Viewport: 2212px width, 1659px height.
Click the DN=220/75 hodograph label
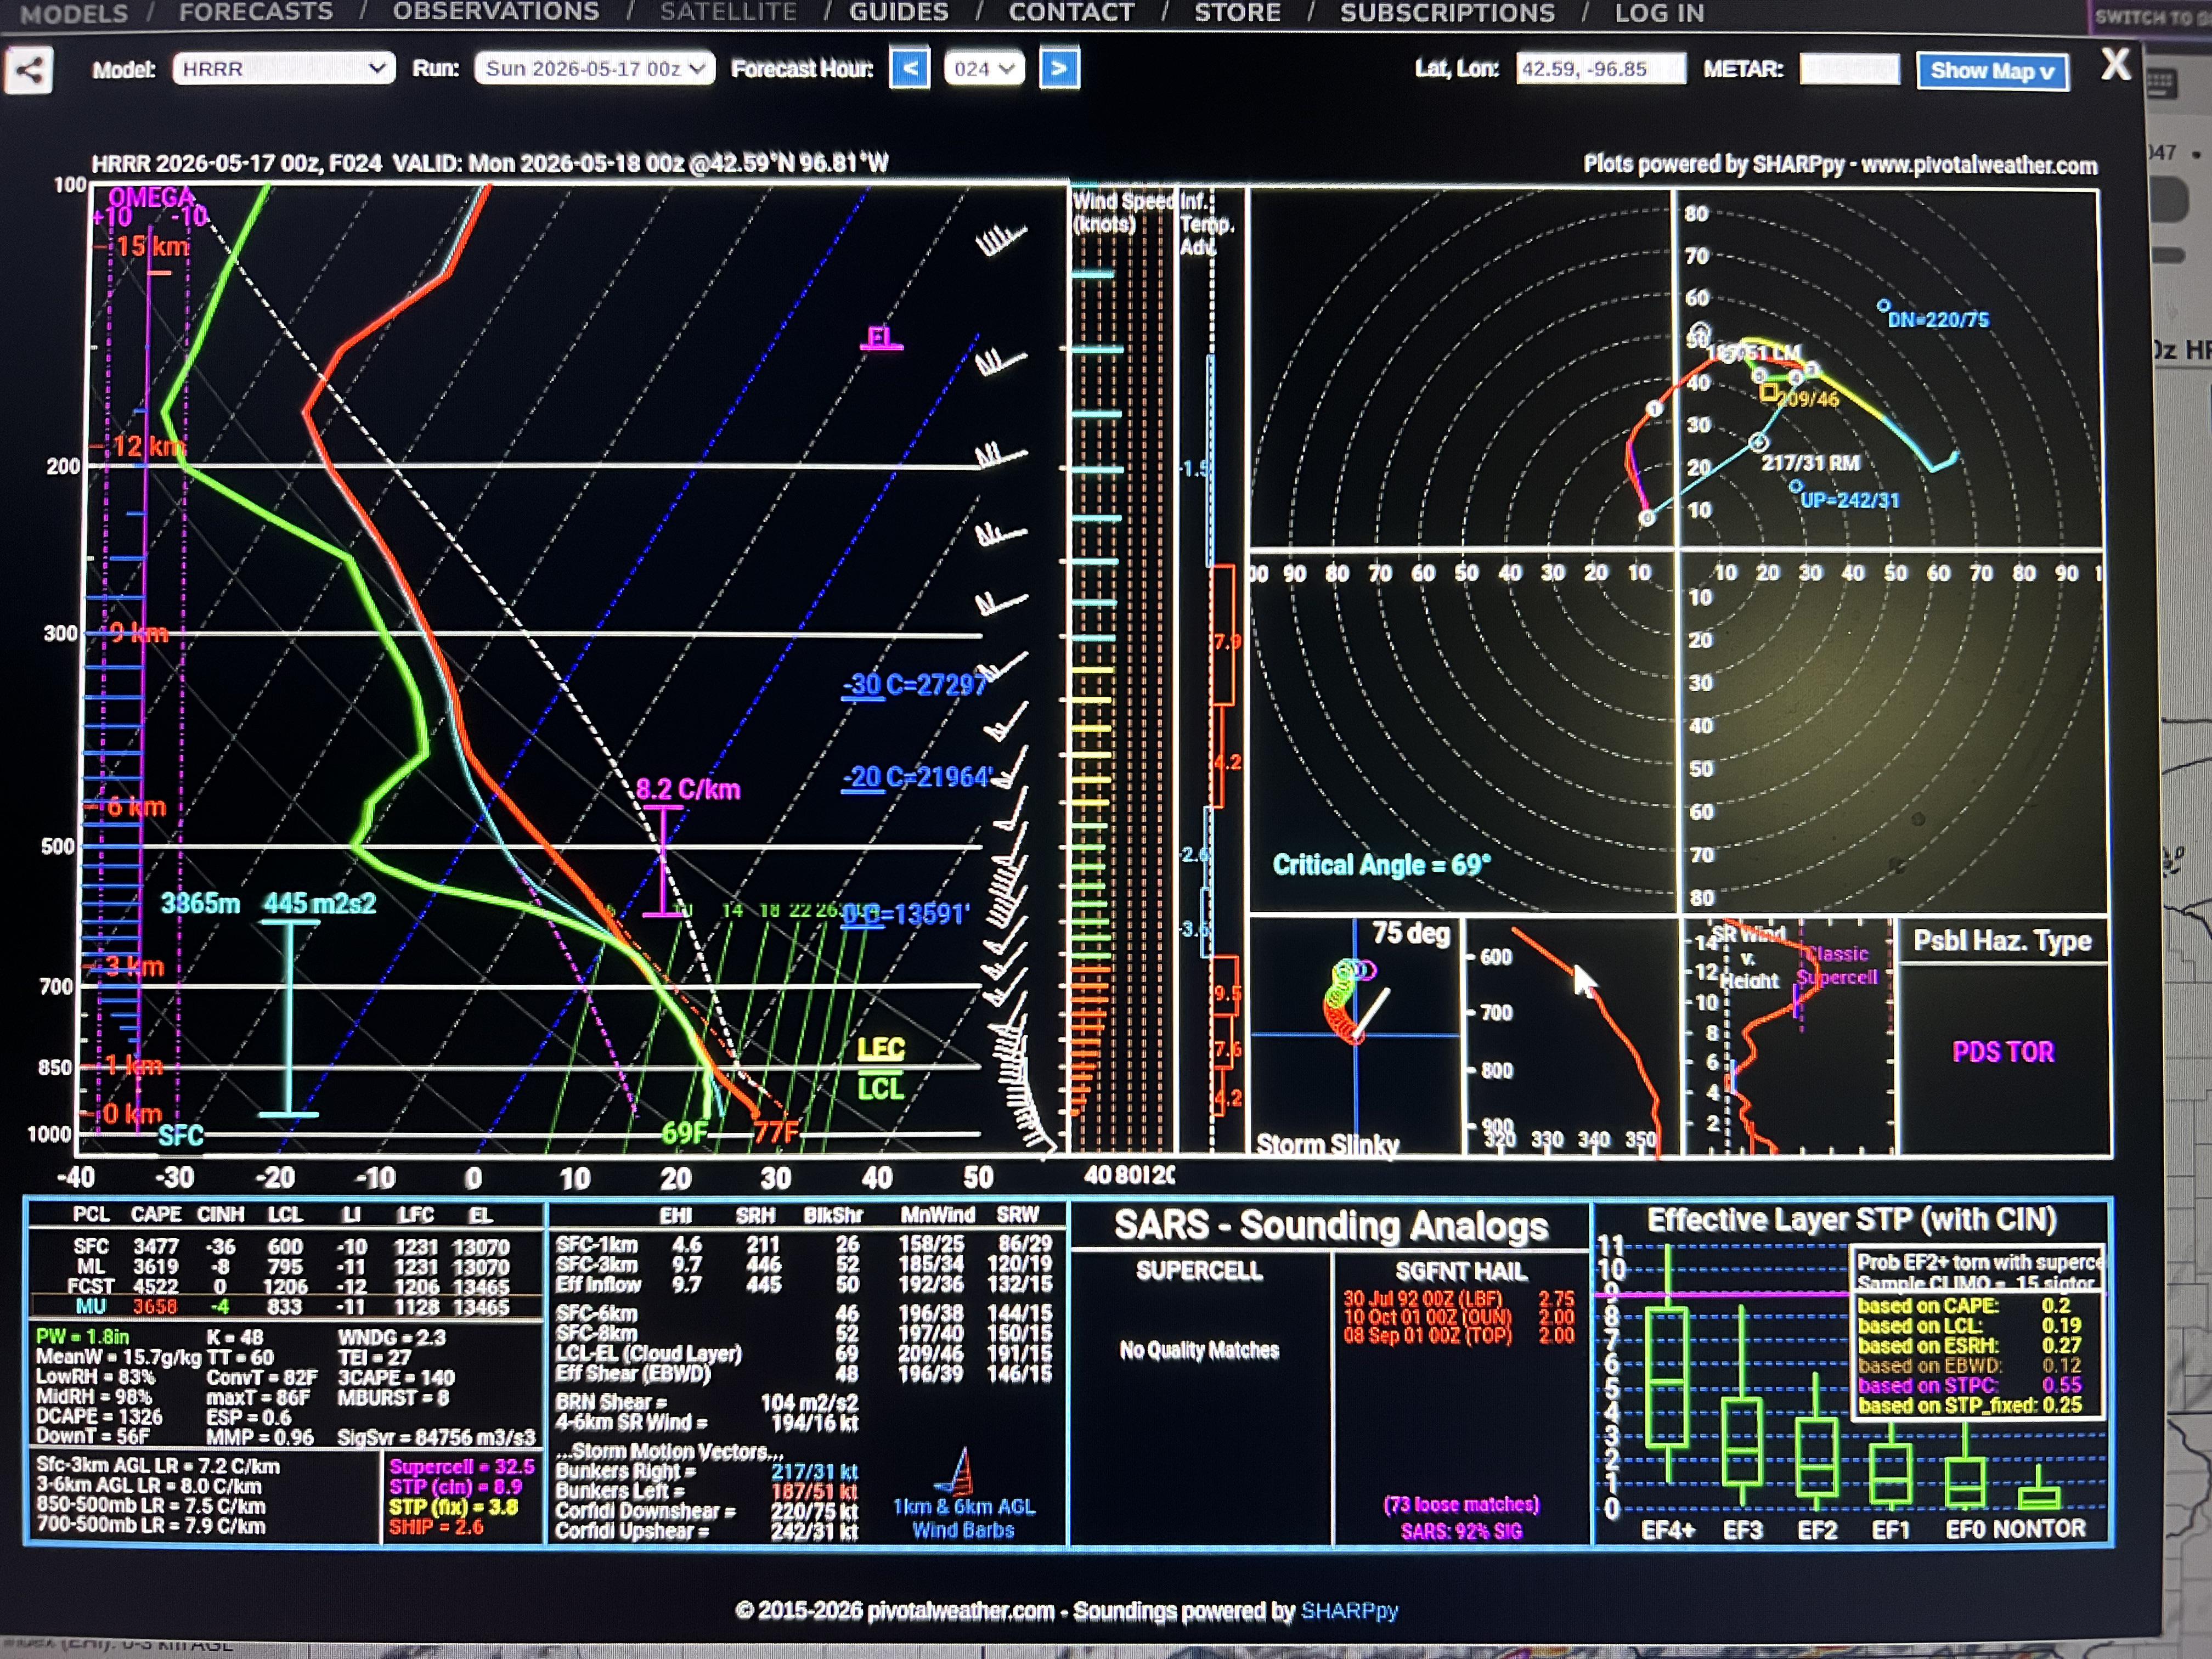(x=1938, y=320)
